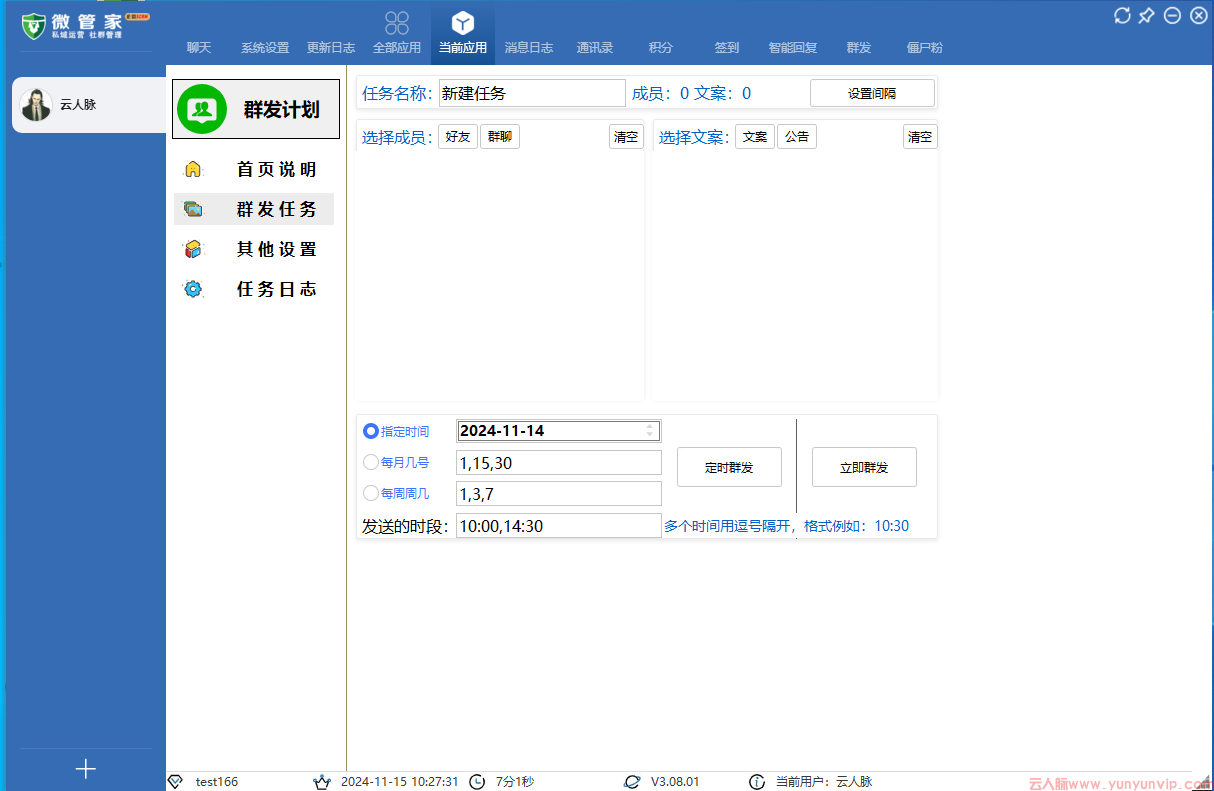Click the pin icon at top right
Screen dimensions: 1214x791
tap(1146, 15)
